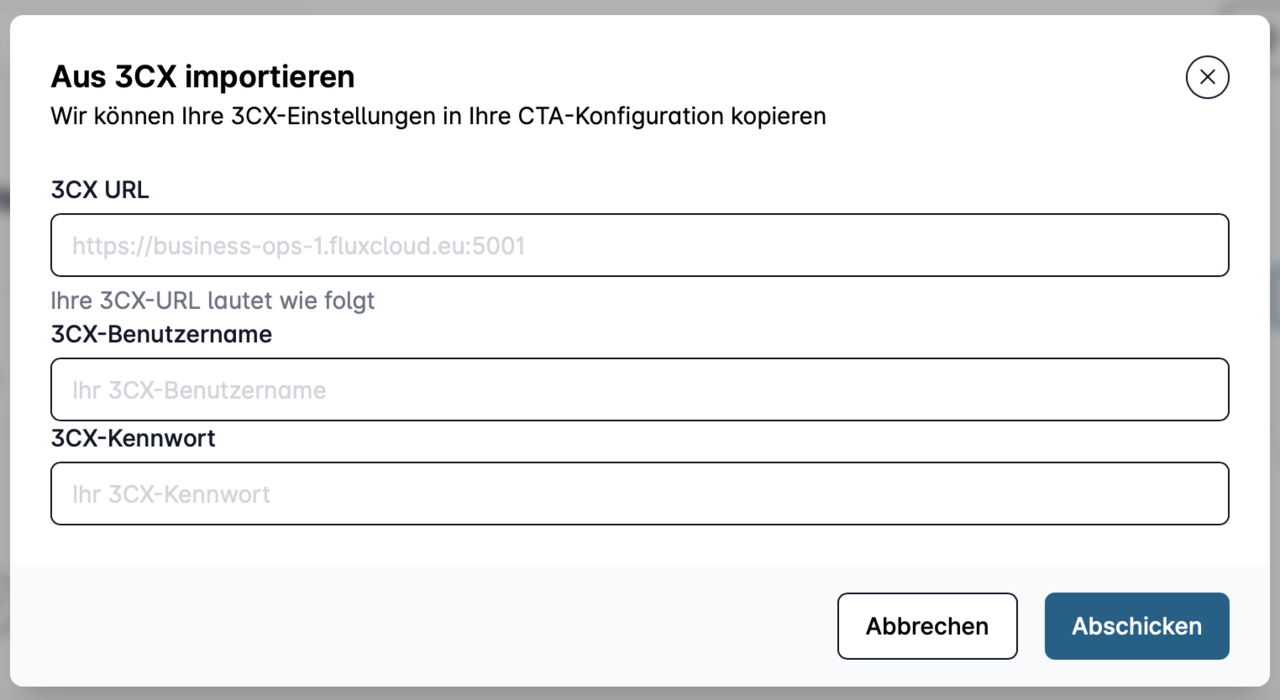1280x700 pixels.
Task: Click the hint "Ihre 3CX-URL lautet wie folgt"
Action: (213, 300)
